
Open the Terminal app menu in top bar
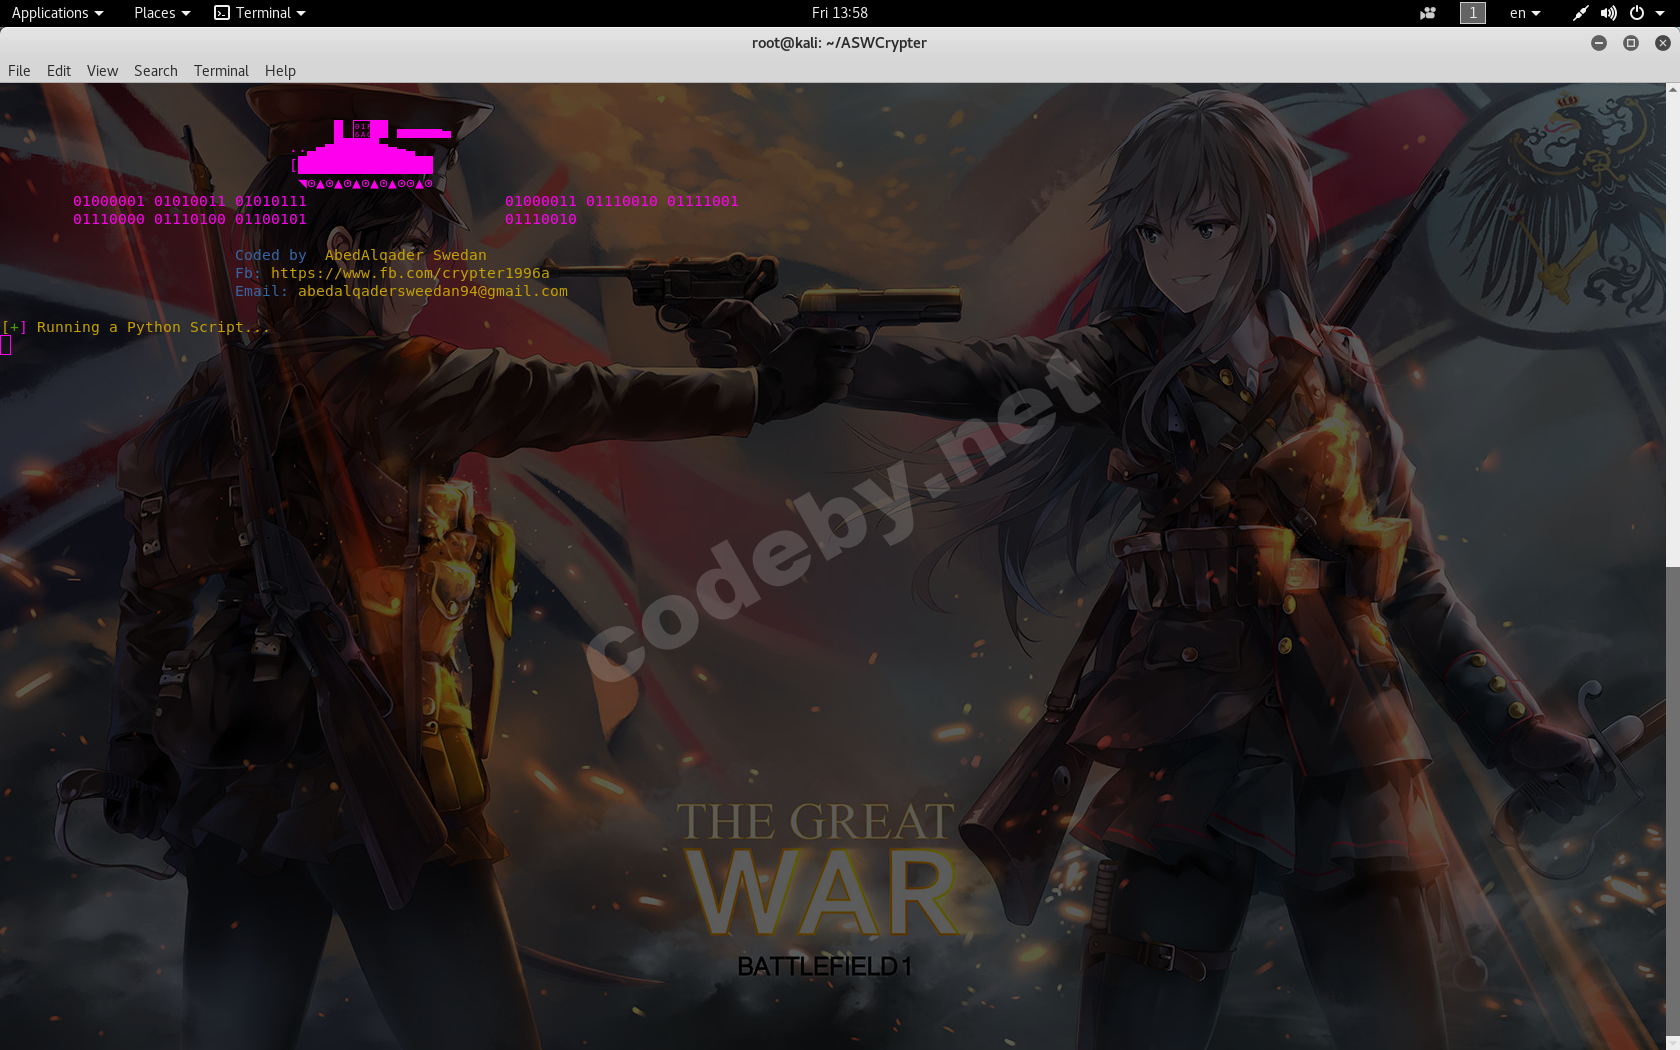[x=260, y=13]
